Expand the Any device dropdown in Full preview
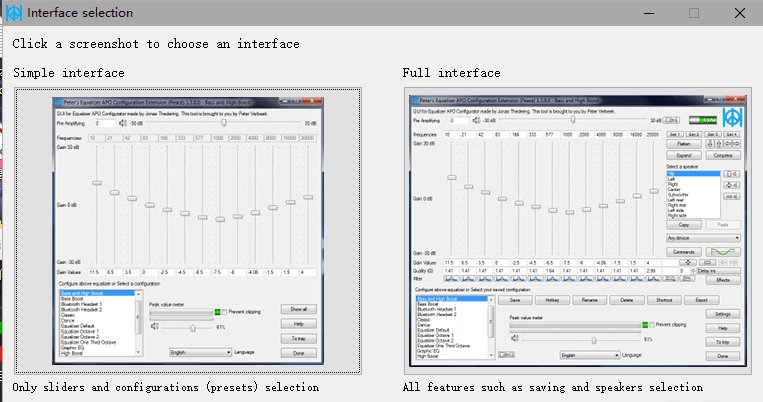763x402 pixels. tap(702, 237)
